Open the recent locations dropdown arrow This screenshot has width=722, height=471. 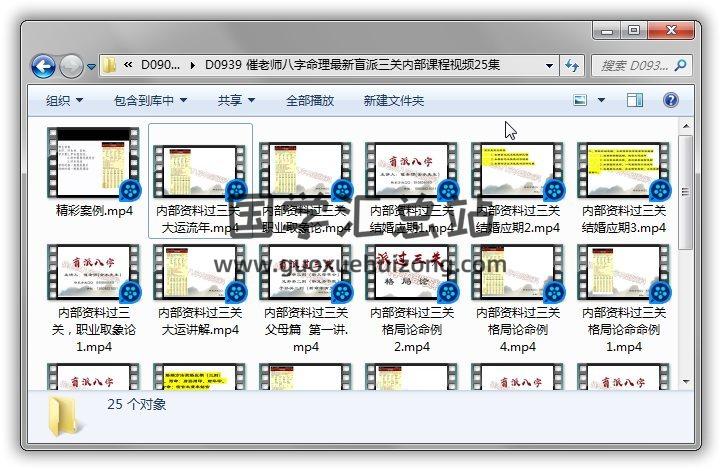click(x=91, y=67)
